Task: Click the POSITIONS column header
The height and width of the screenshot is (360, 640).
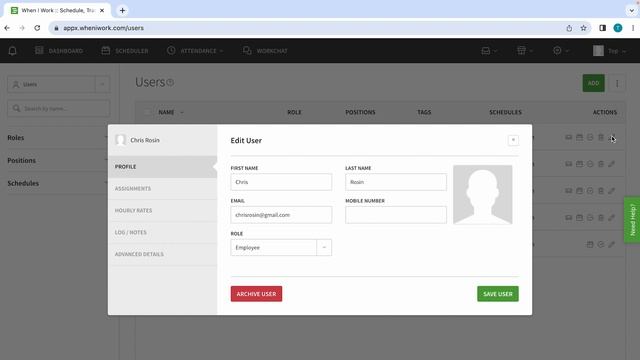Action: [x=360, y=112]
